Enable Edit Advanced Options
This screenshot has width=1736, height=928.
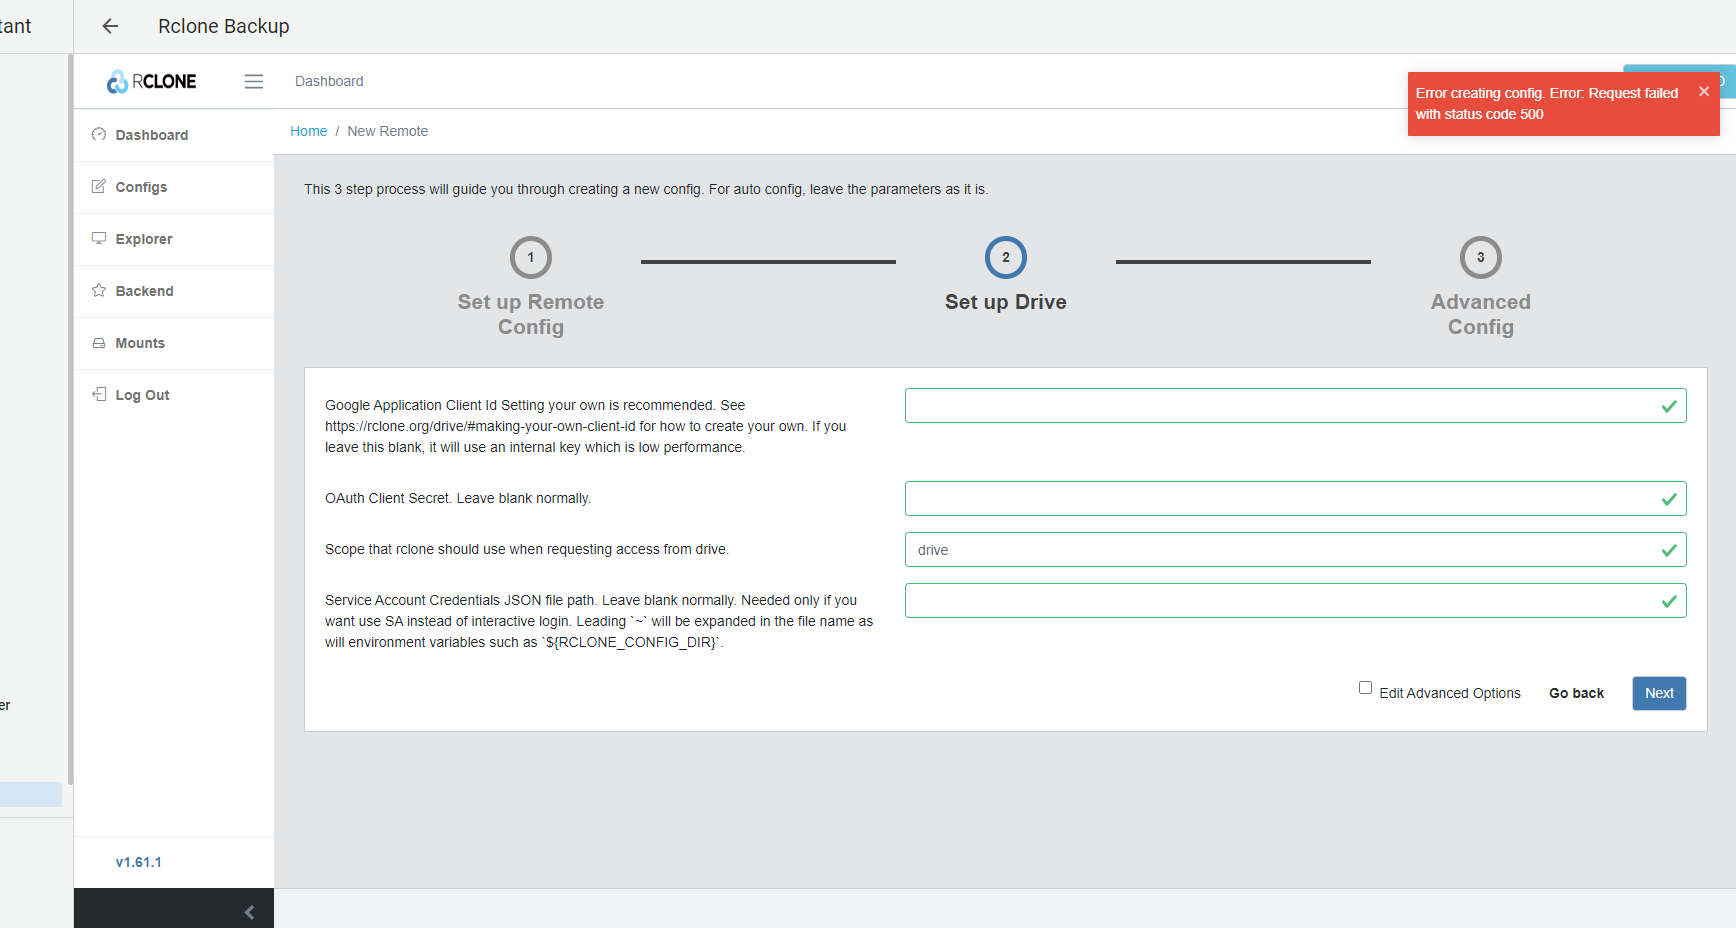[1365, 687]
